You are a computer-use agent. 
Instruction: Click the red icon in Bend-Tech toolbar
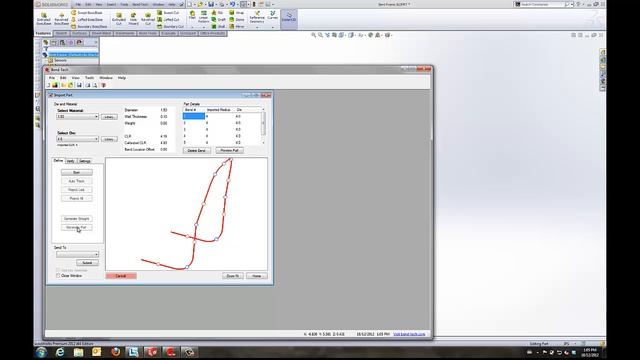pyautogui.click(x=103, y=85)
